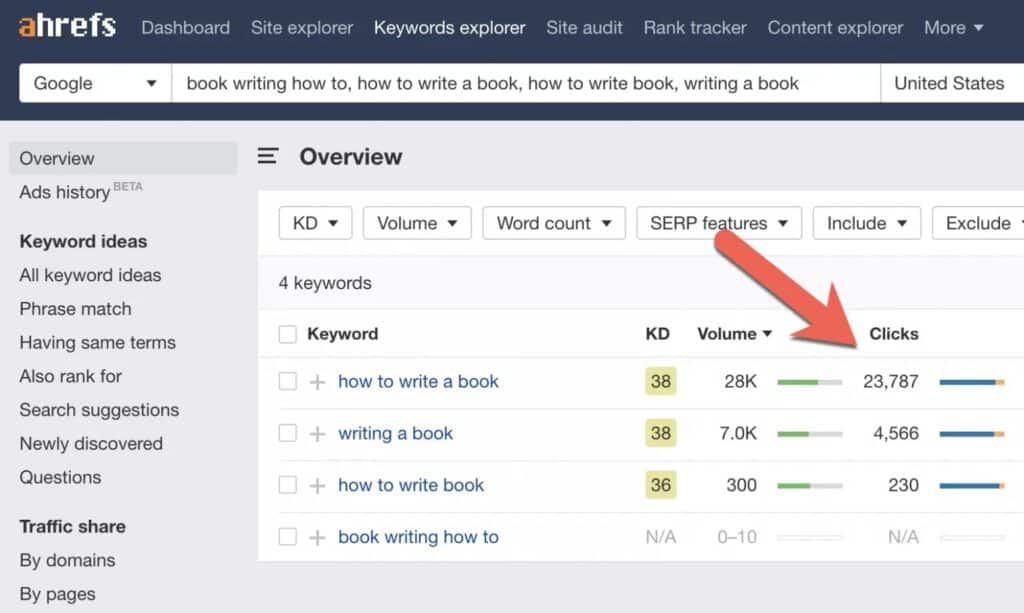
Task: Open Questions in the sidebar
Action: click(x=60, y=477)
